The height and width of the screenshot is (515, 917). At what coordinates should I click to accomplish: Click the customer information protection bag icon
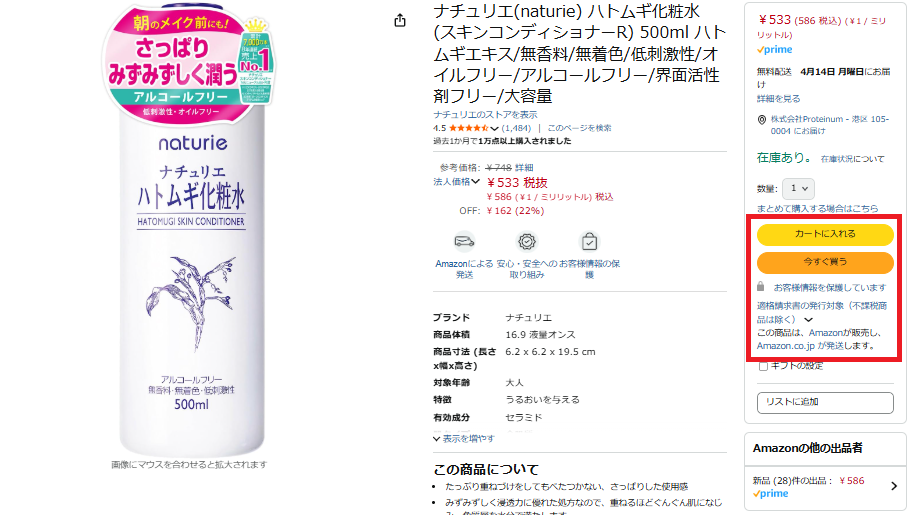coord(589,241)
